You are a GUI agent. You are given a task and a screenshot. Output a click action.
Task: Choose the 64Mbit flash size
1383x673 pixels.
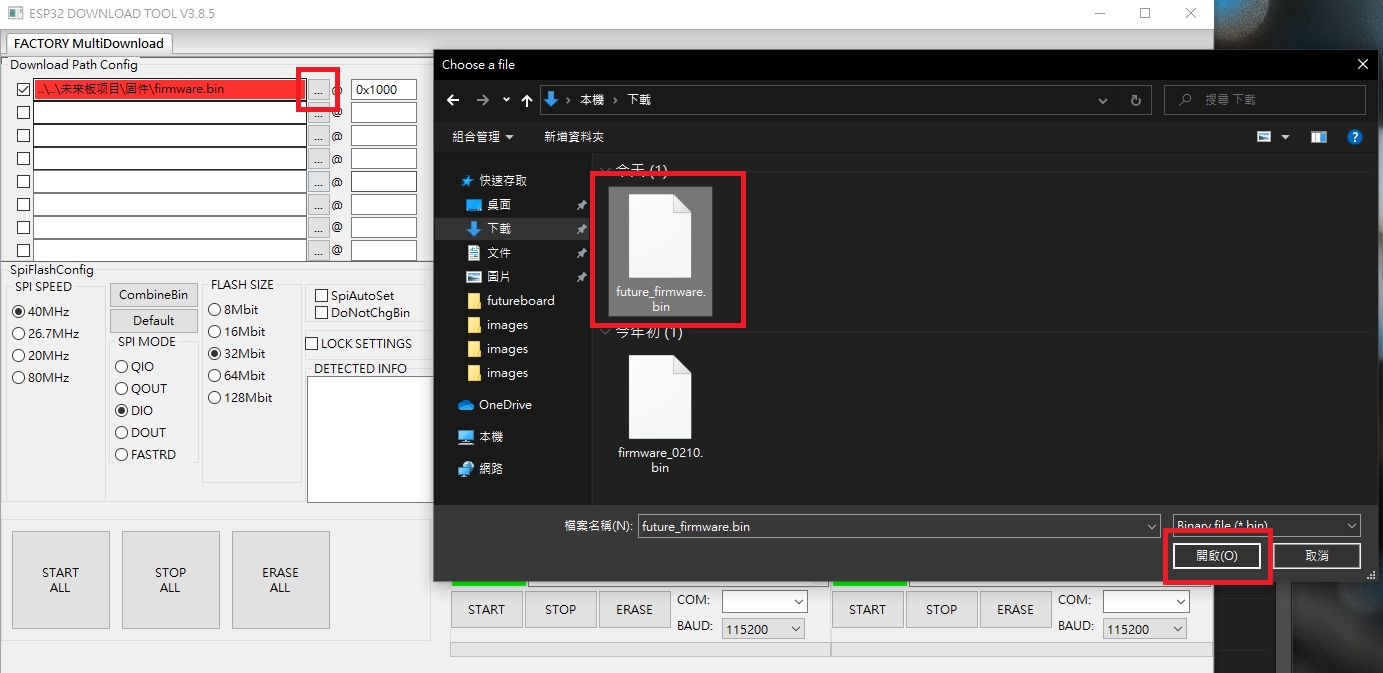(215, 376)
